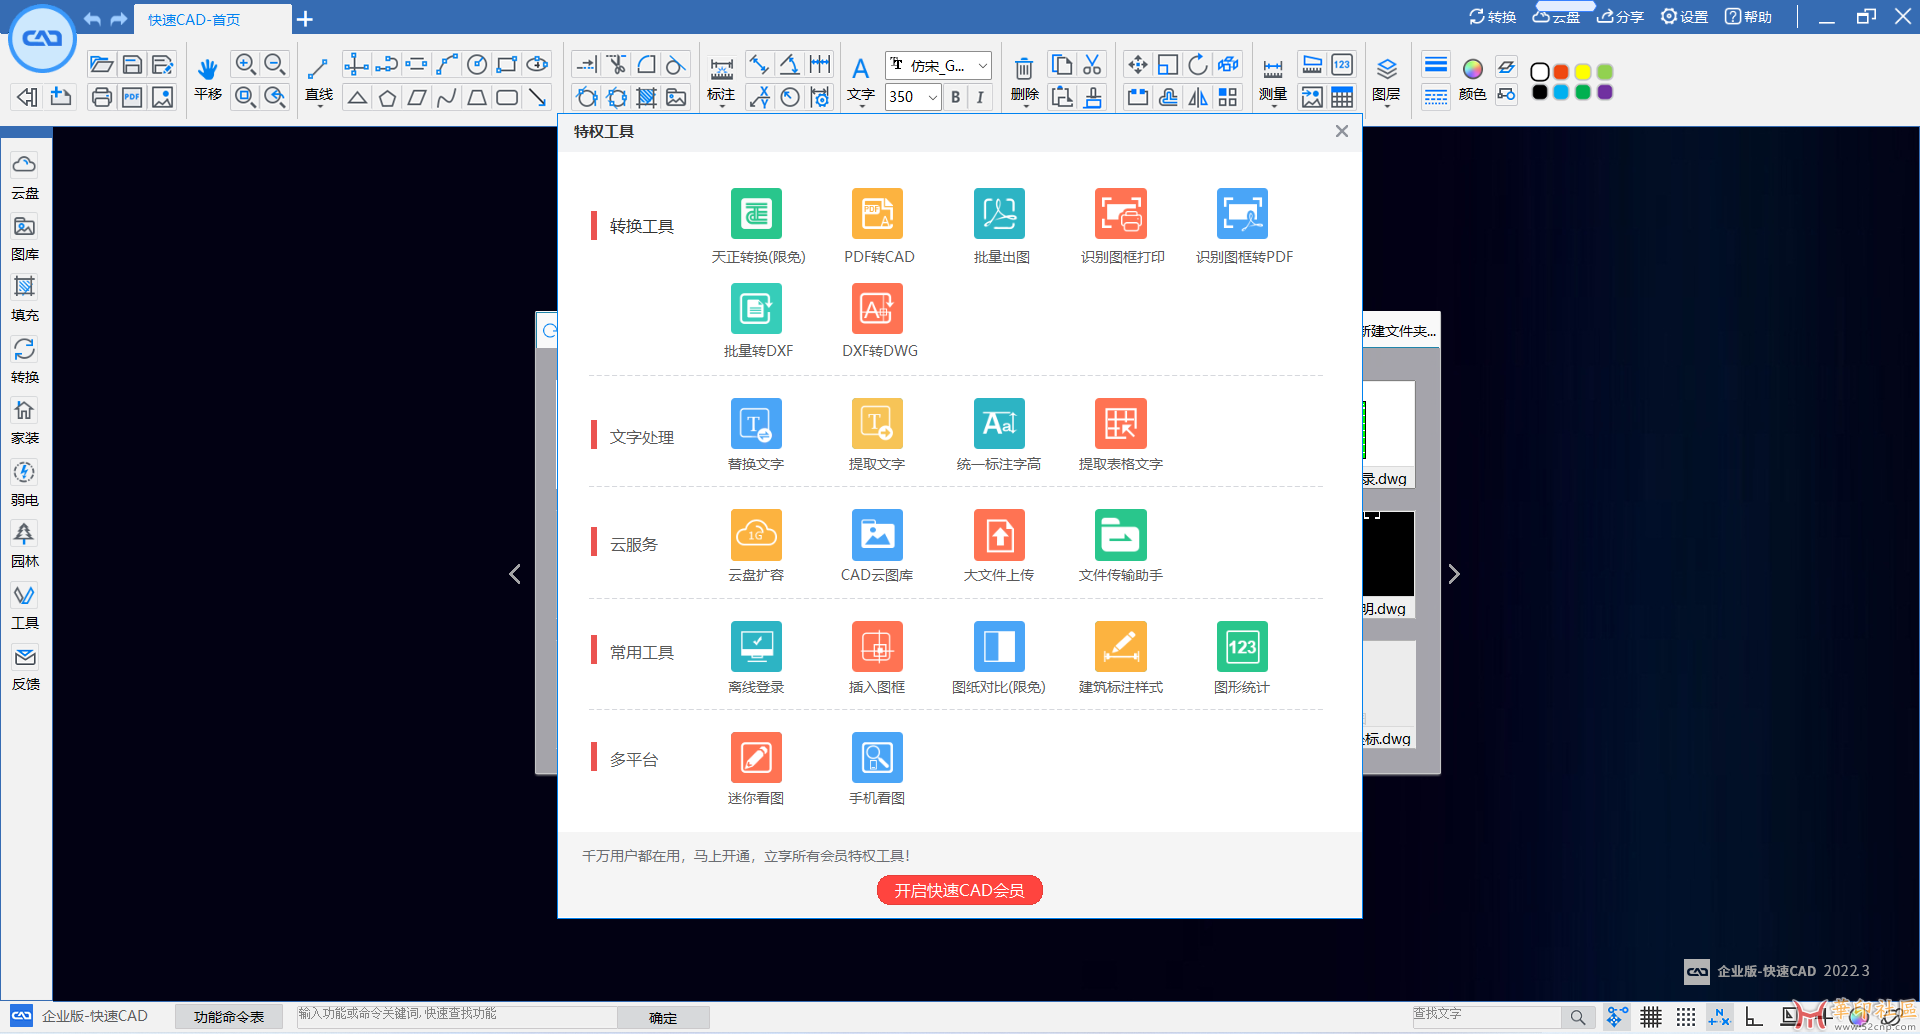
Task: Open the 替换文字 replace text tool
Action: (757, 435)
